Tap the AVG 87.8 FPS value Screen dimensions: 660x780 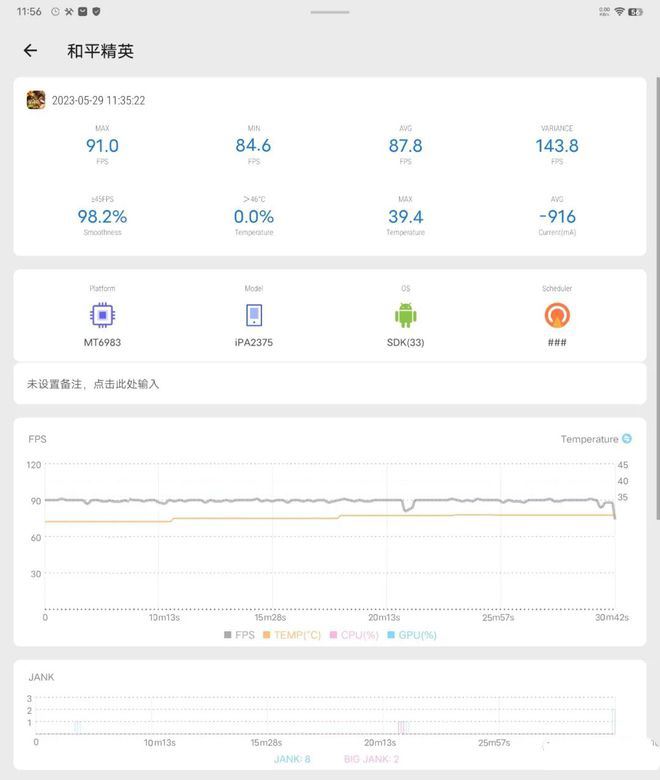405,146
